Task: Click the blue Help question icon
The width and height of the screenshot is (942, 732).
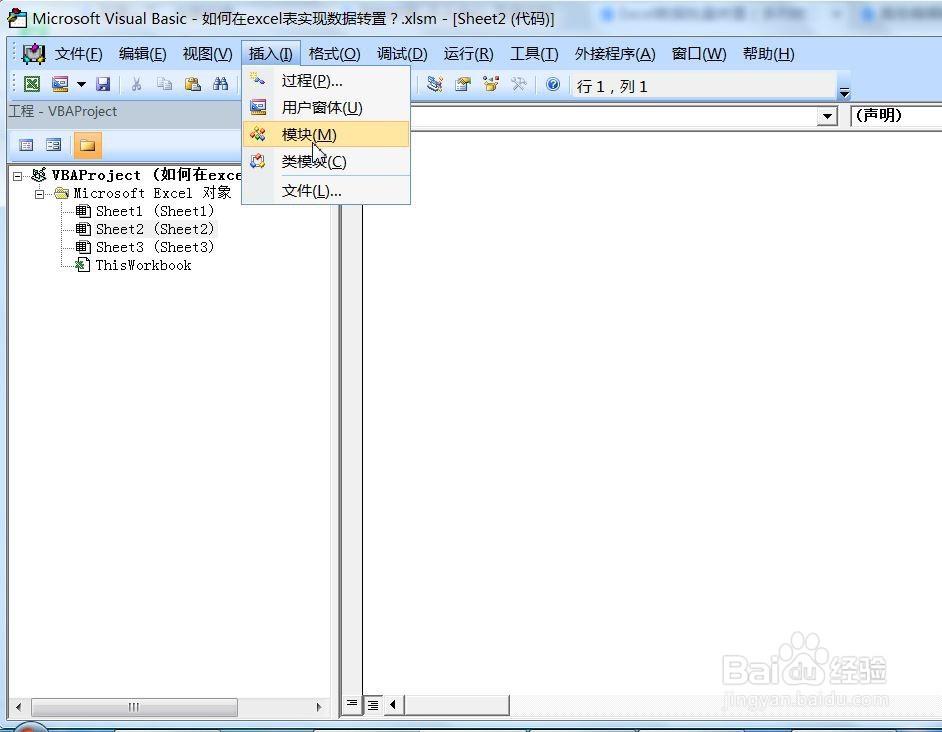Action: [553, 84]
